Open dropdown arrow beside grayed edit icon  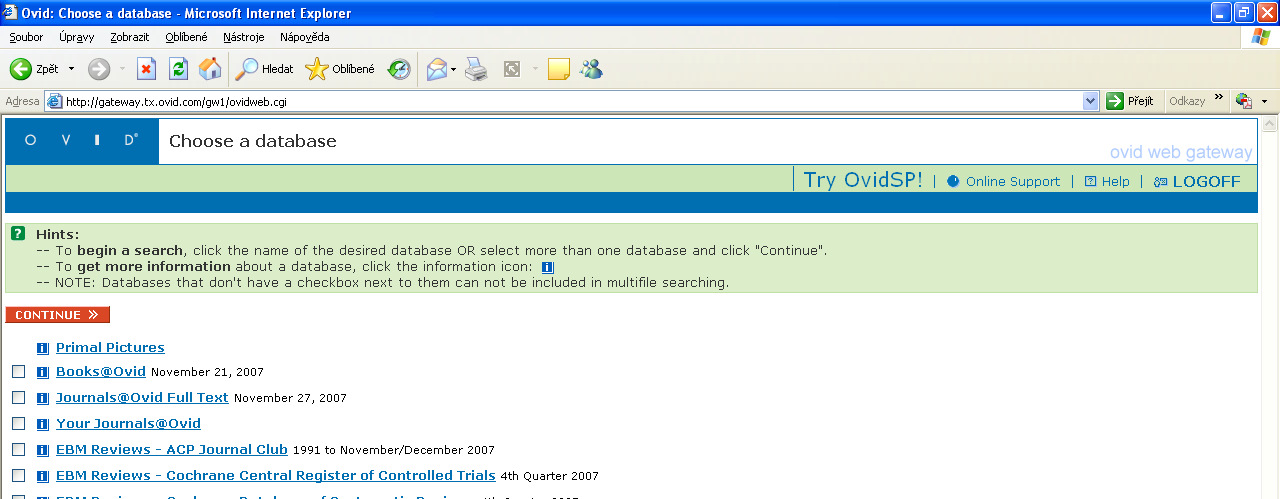[535, 69]
